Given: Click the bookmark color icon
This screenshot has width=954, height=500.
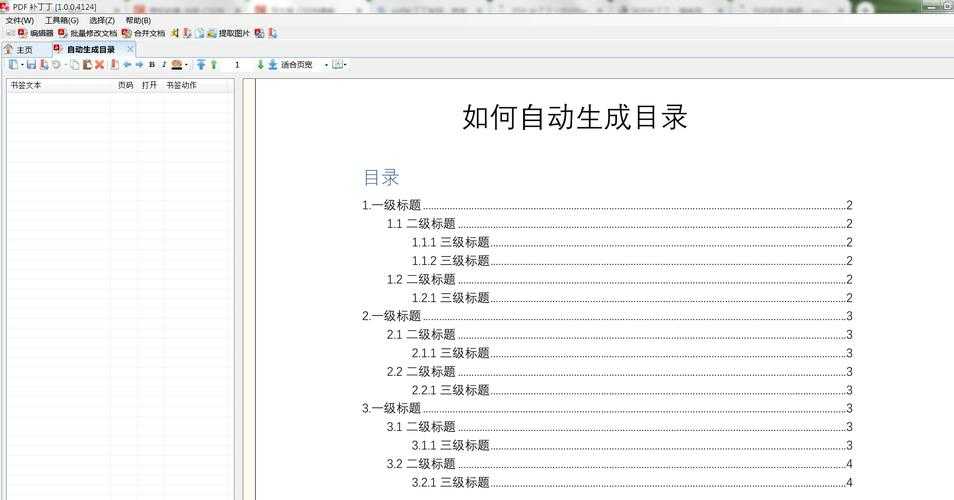Looking at the screenshot, I should coord(176,64).
